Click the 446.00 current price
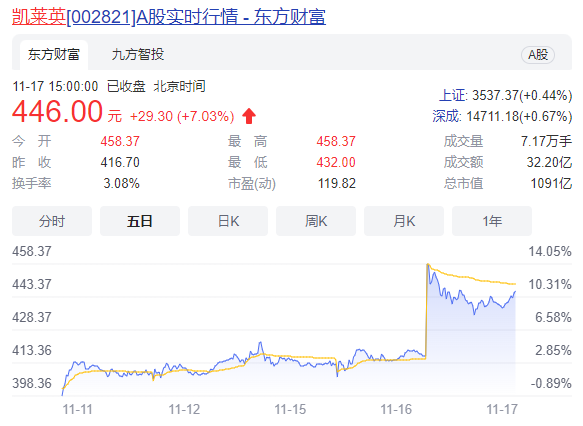 (57, 111)
